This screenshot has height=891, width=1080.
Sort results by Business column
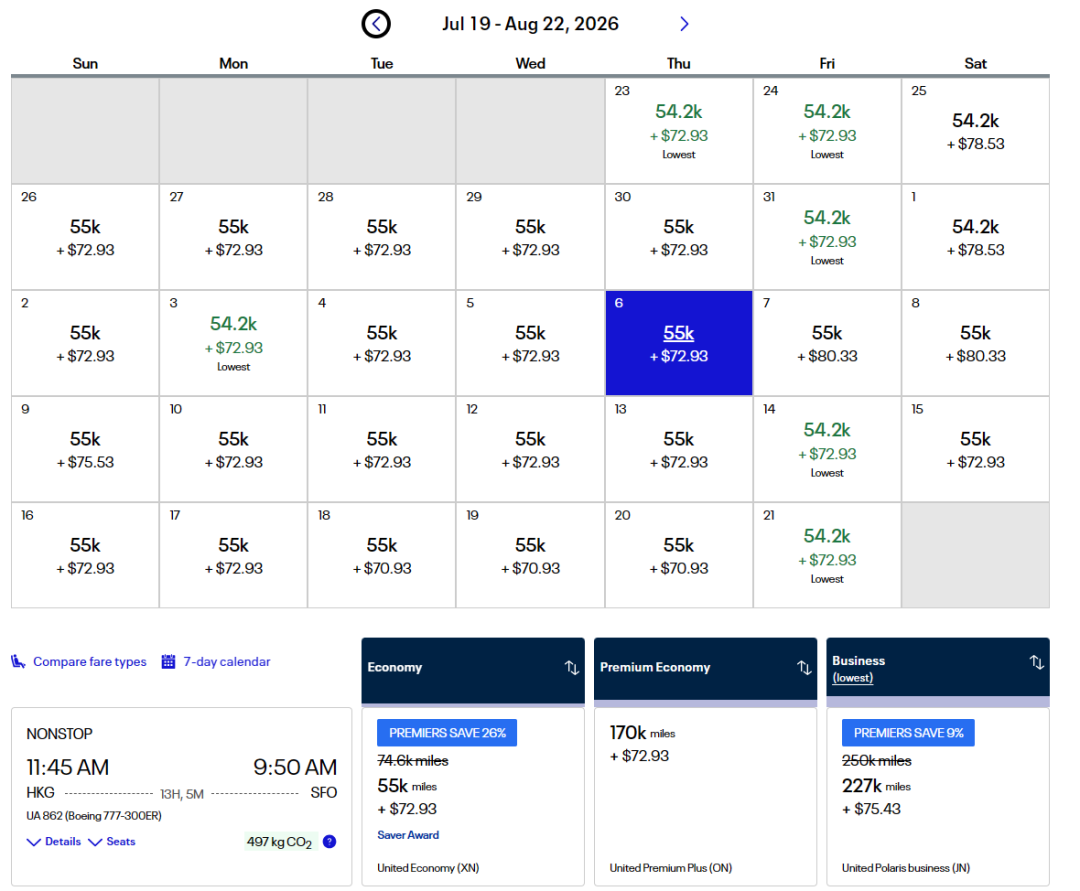coord(1036,662)
